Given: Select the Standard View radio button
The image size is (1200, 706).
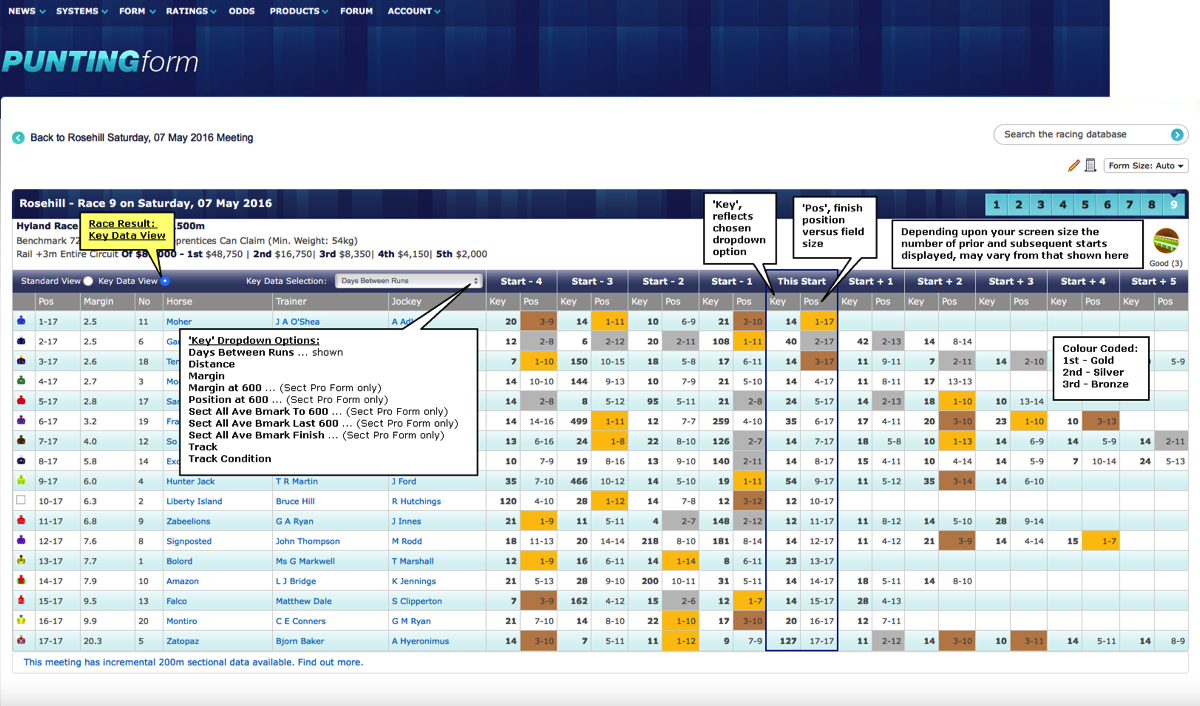Looking at the screenshot, I should (x=88, y=281).
